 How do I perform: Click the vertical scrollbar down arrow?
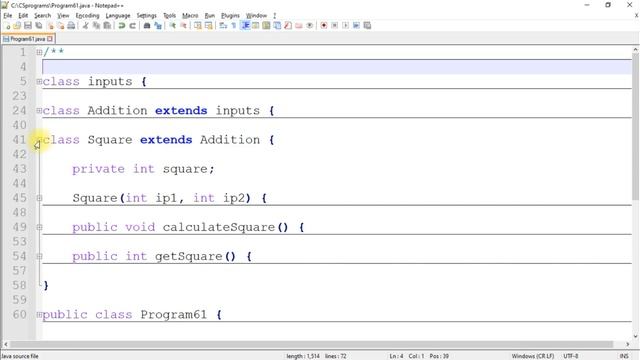point(635,336)
